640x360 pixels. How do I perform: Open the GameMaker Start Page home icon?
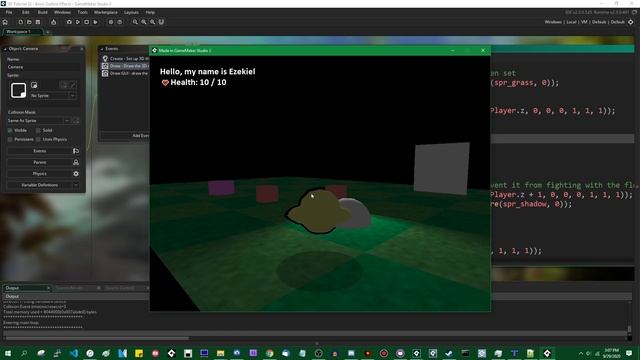tap(5, 22)
